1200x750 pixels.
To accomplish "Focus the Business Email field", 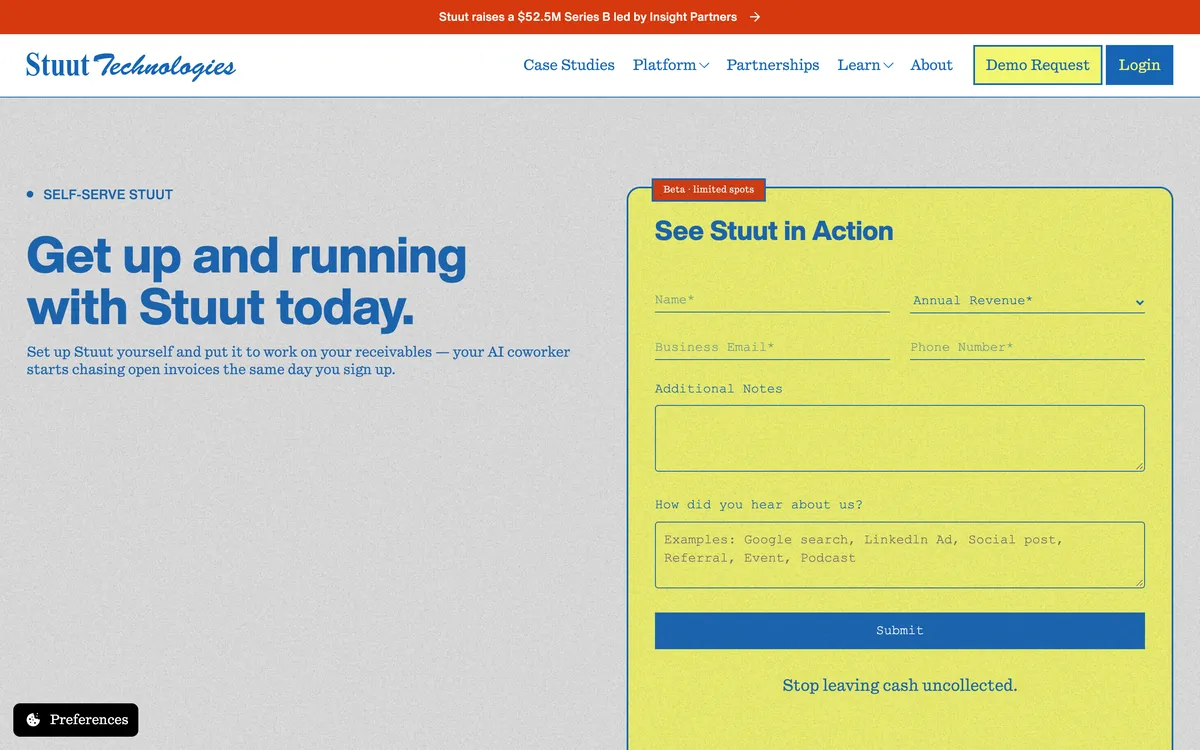I will tap(772, 347).
